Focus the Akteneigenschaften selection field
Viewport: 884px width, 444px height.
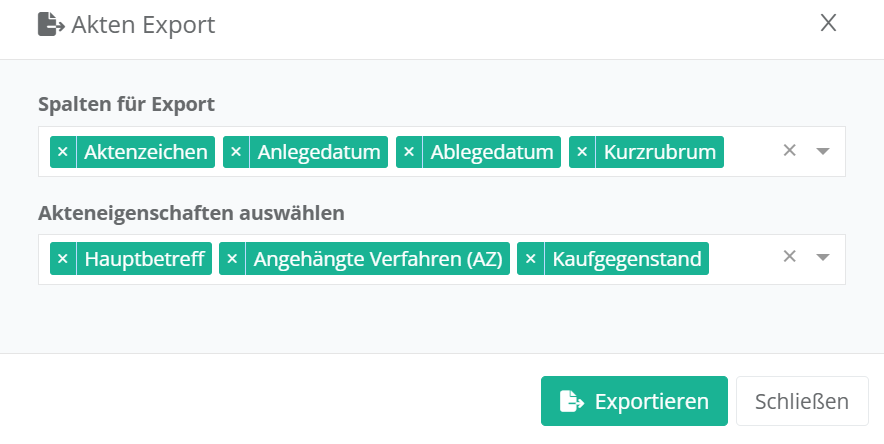(x=745, y=259)
